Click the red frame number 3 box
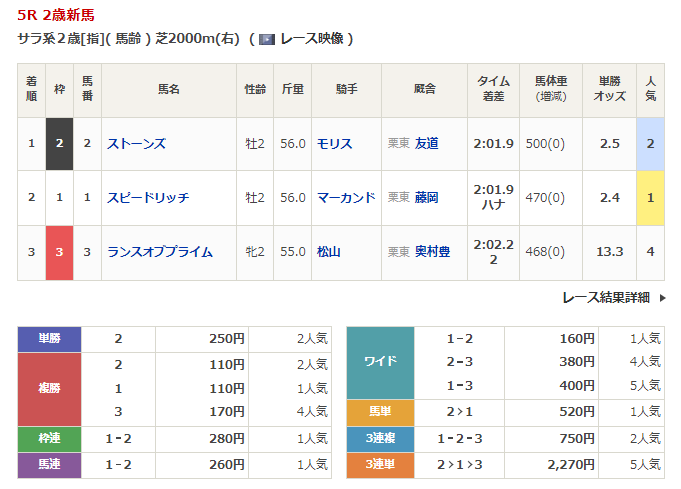Image resolution: width=681 pixels, height=489 pixels. [x=59, y=252]
